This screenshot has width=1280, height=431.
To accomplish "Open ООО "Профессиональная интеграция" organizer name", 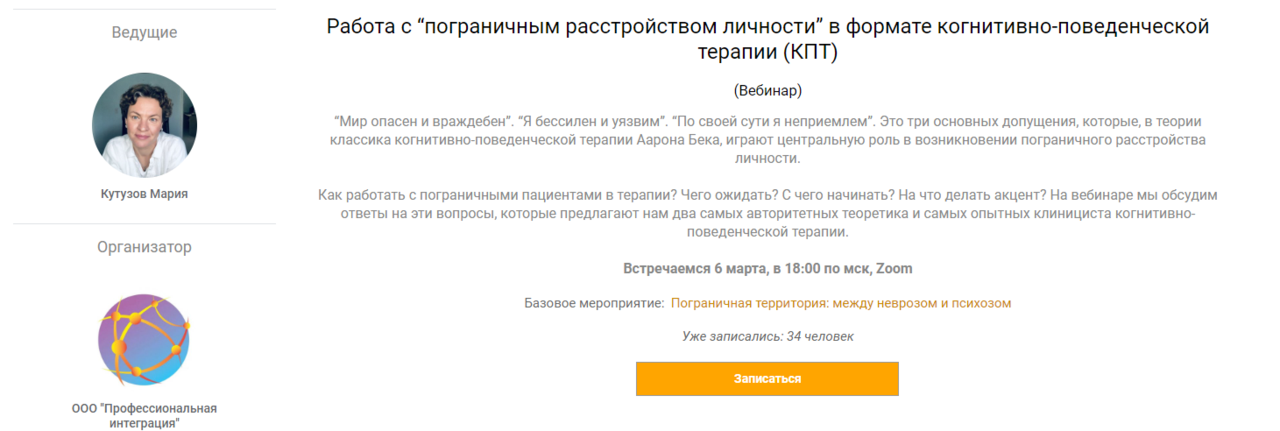I will [144, 415].
